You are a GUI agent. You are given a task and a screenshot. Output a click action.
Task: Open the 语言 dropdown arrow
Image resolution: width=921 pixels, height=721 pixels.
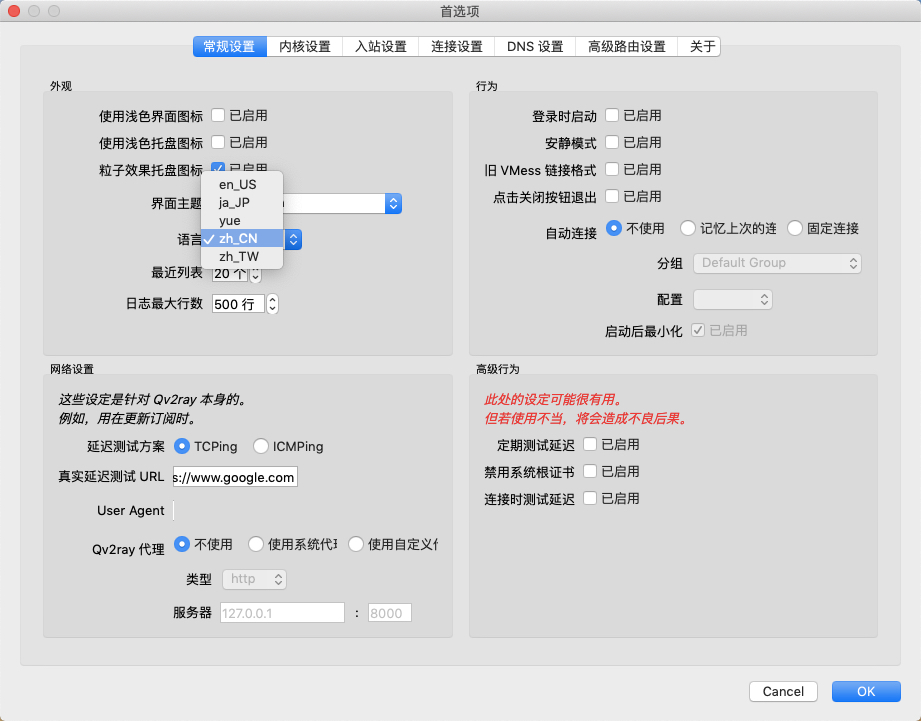[293, 240]
